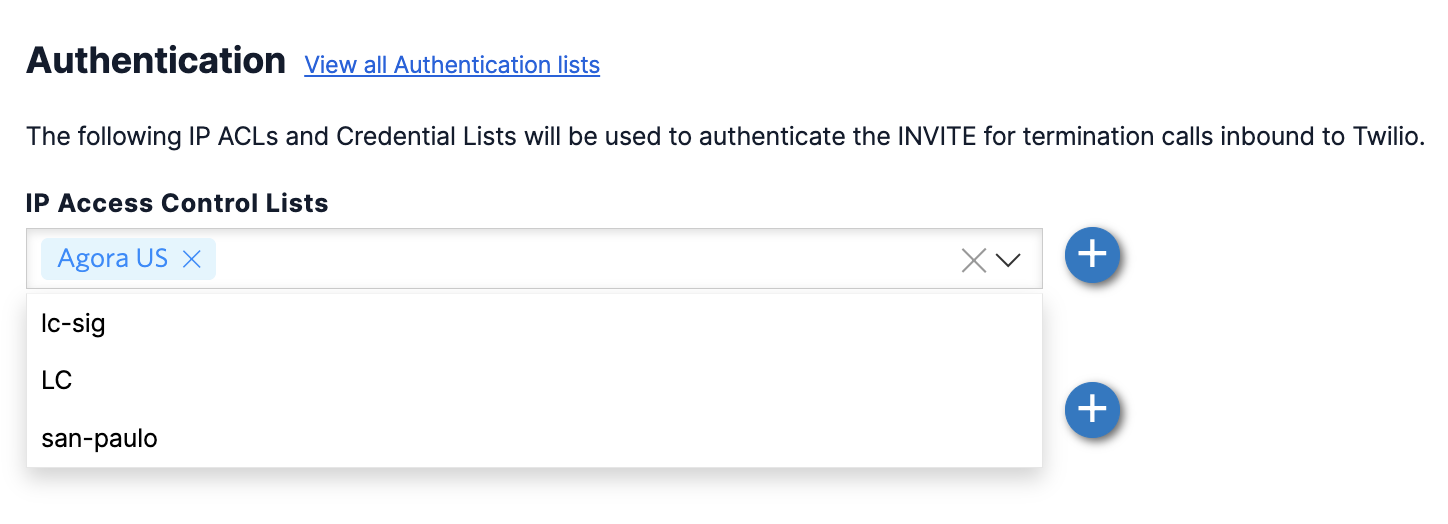Collapse the IP Access Control Lists dropdown
This screenshot has width=1448, height=524.
pos(1008,260)
